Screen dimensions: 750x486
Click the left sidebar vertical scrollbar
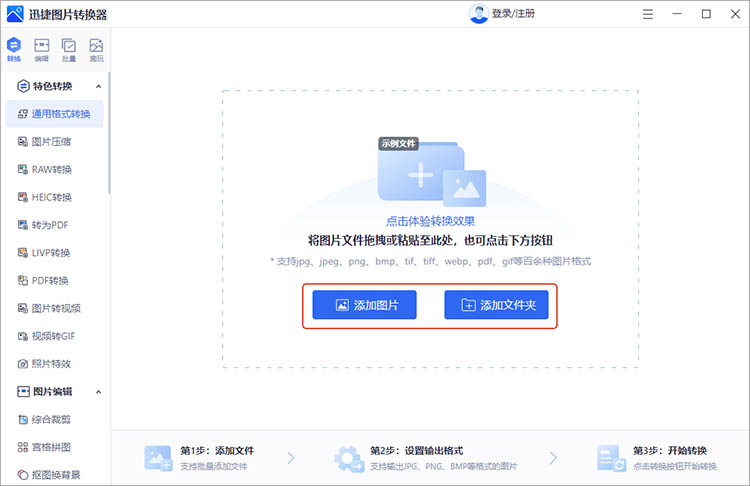coord(109,133)
